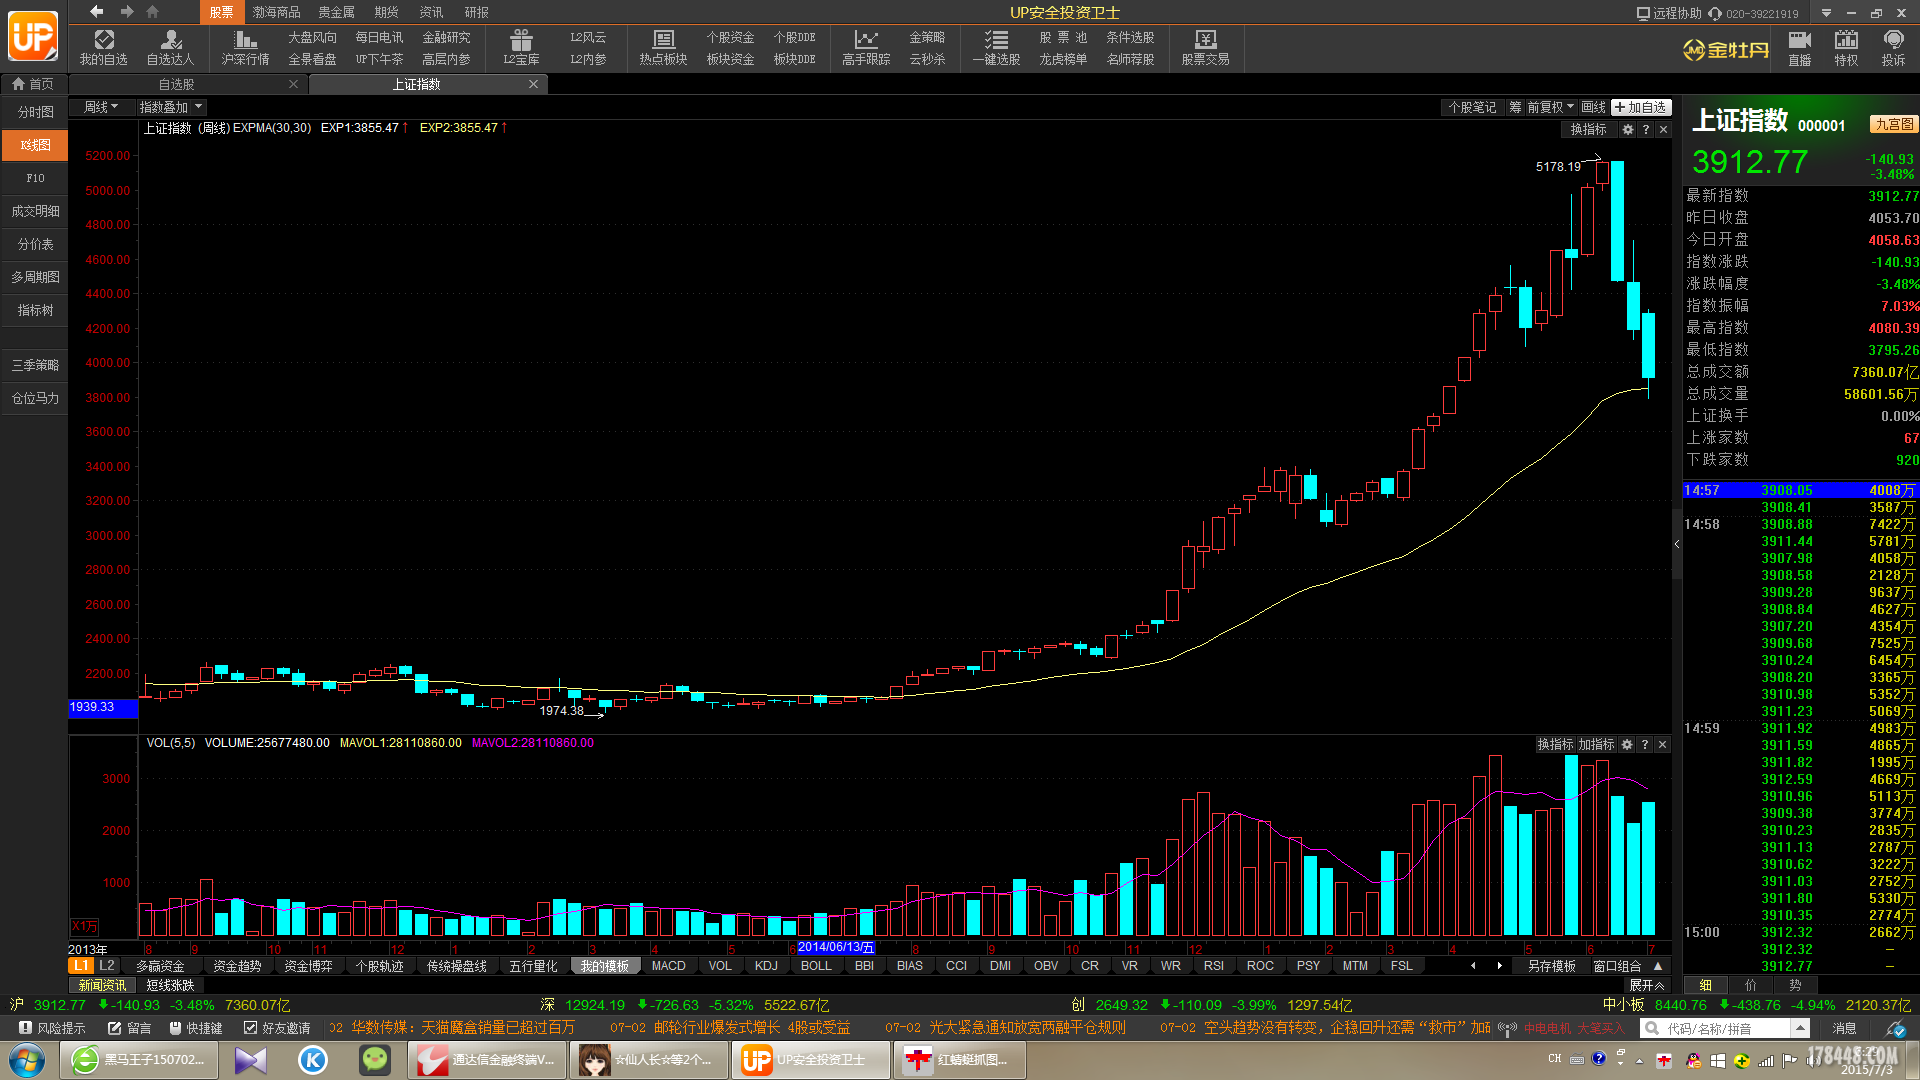
Task: Open the K线图 side panel item
Action: pos(35,145)
